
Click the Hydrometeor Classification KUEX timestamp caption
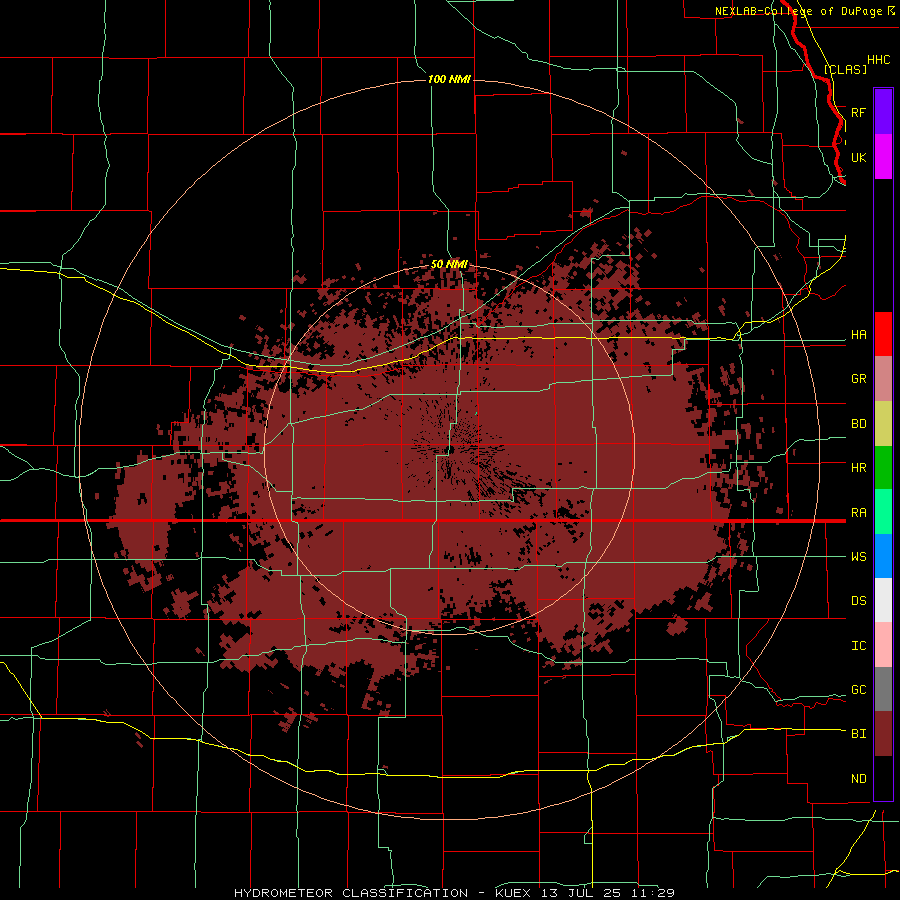point(454,893)
